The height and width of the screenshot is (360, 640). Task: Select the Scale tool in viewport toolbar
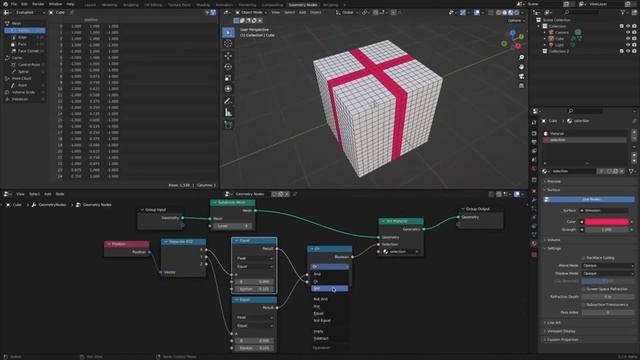[228, 78]
